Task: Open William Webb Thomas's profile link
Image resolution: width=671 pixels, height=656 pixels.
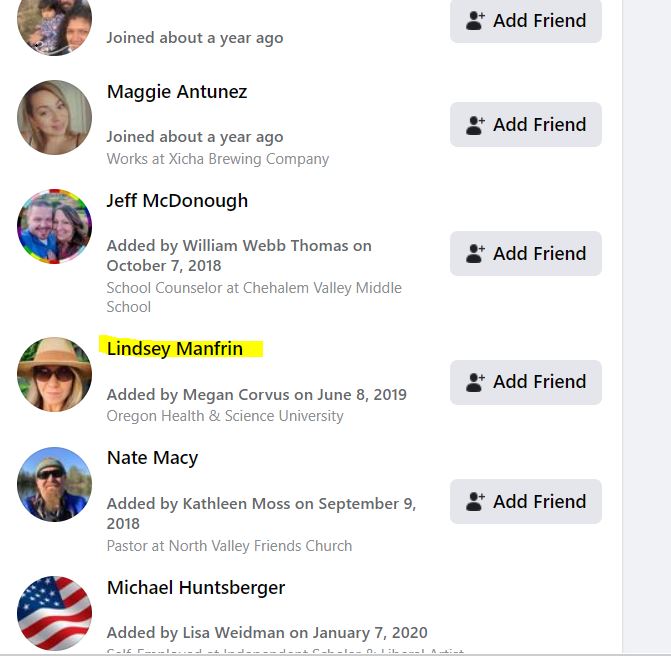Action: point(265,246)
